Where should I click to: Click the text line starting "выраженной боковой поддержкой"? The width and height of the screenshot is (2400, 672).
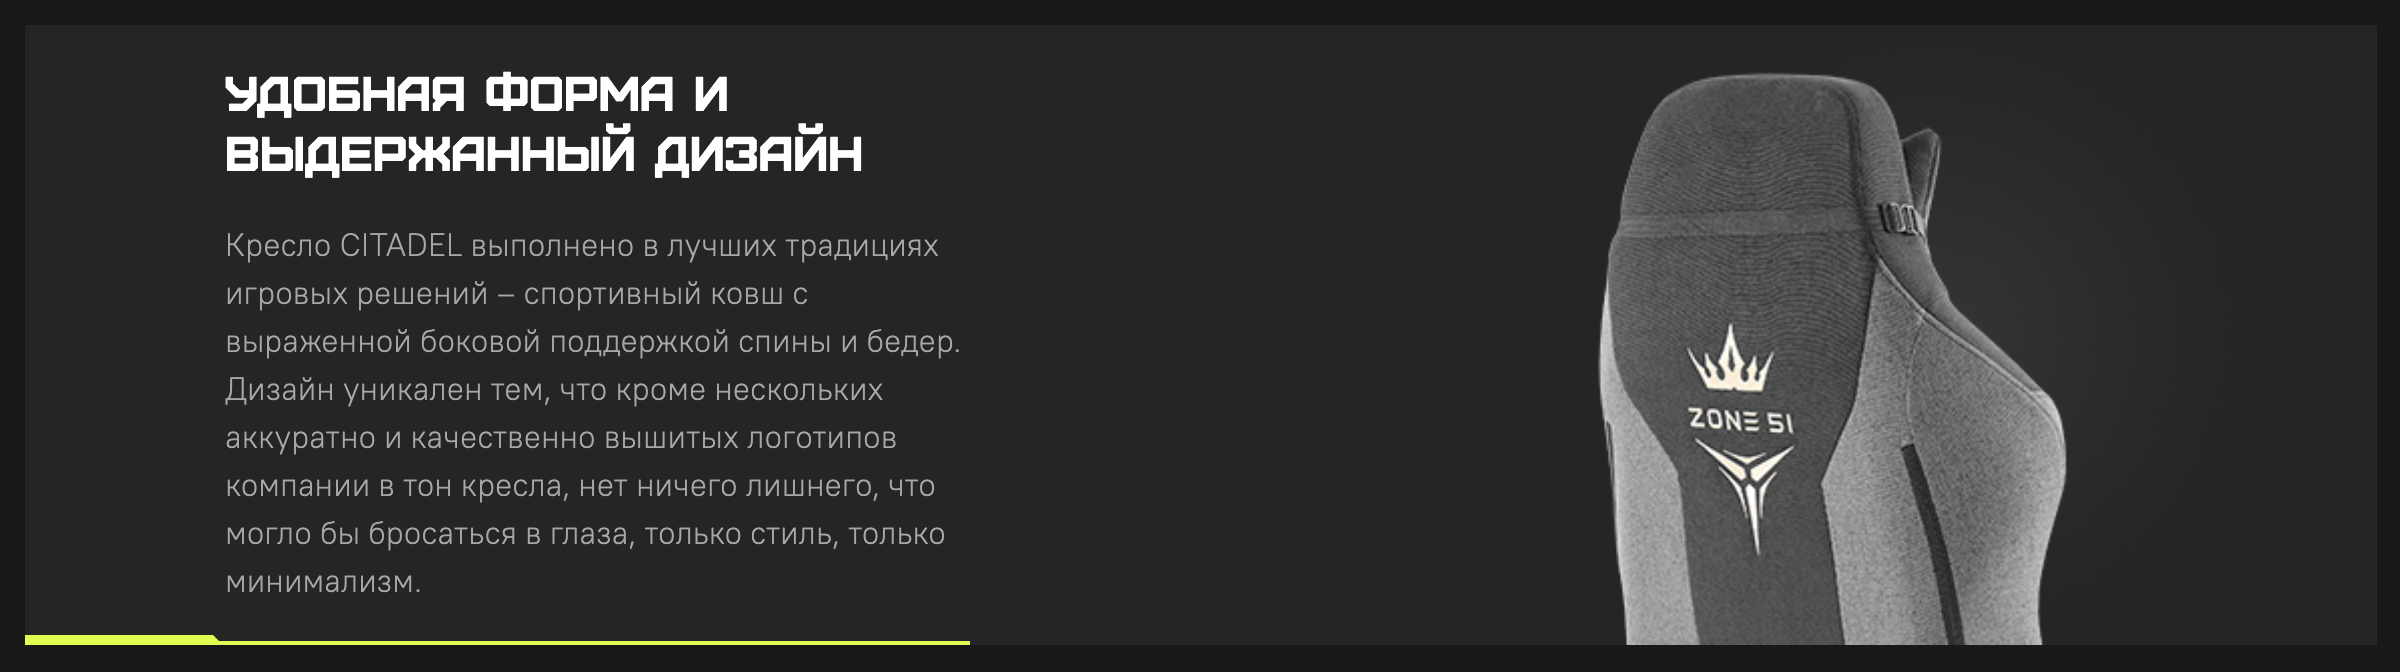coord(593,342)
